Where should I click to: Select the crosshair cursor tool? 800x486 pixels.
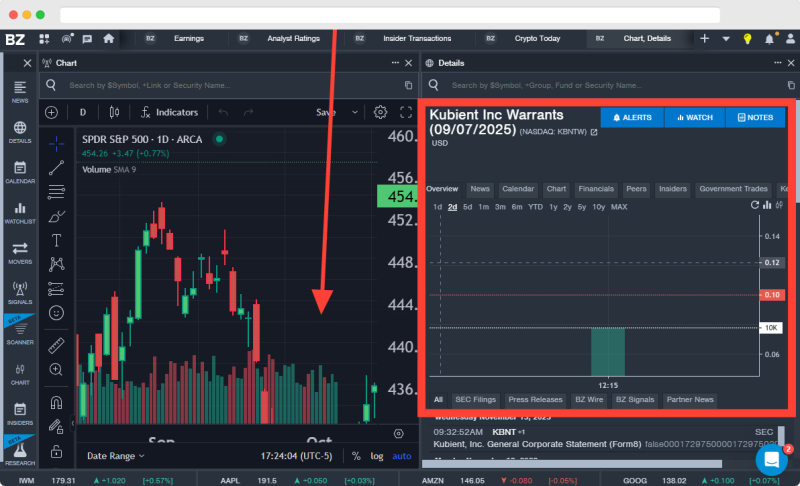[56, 144]
